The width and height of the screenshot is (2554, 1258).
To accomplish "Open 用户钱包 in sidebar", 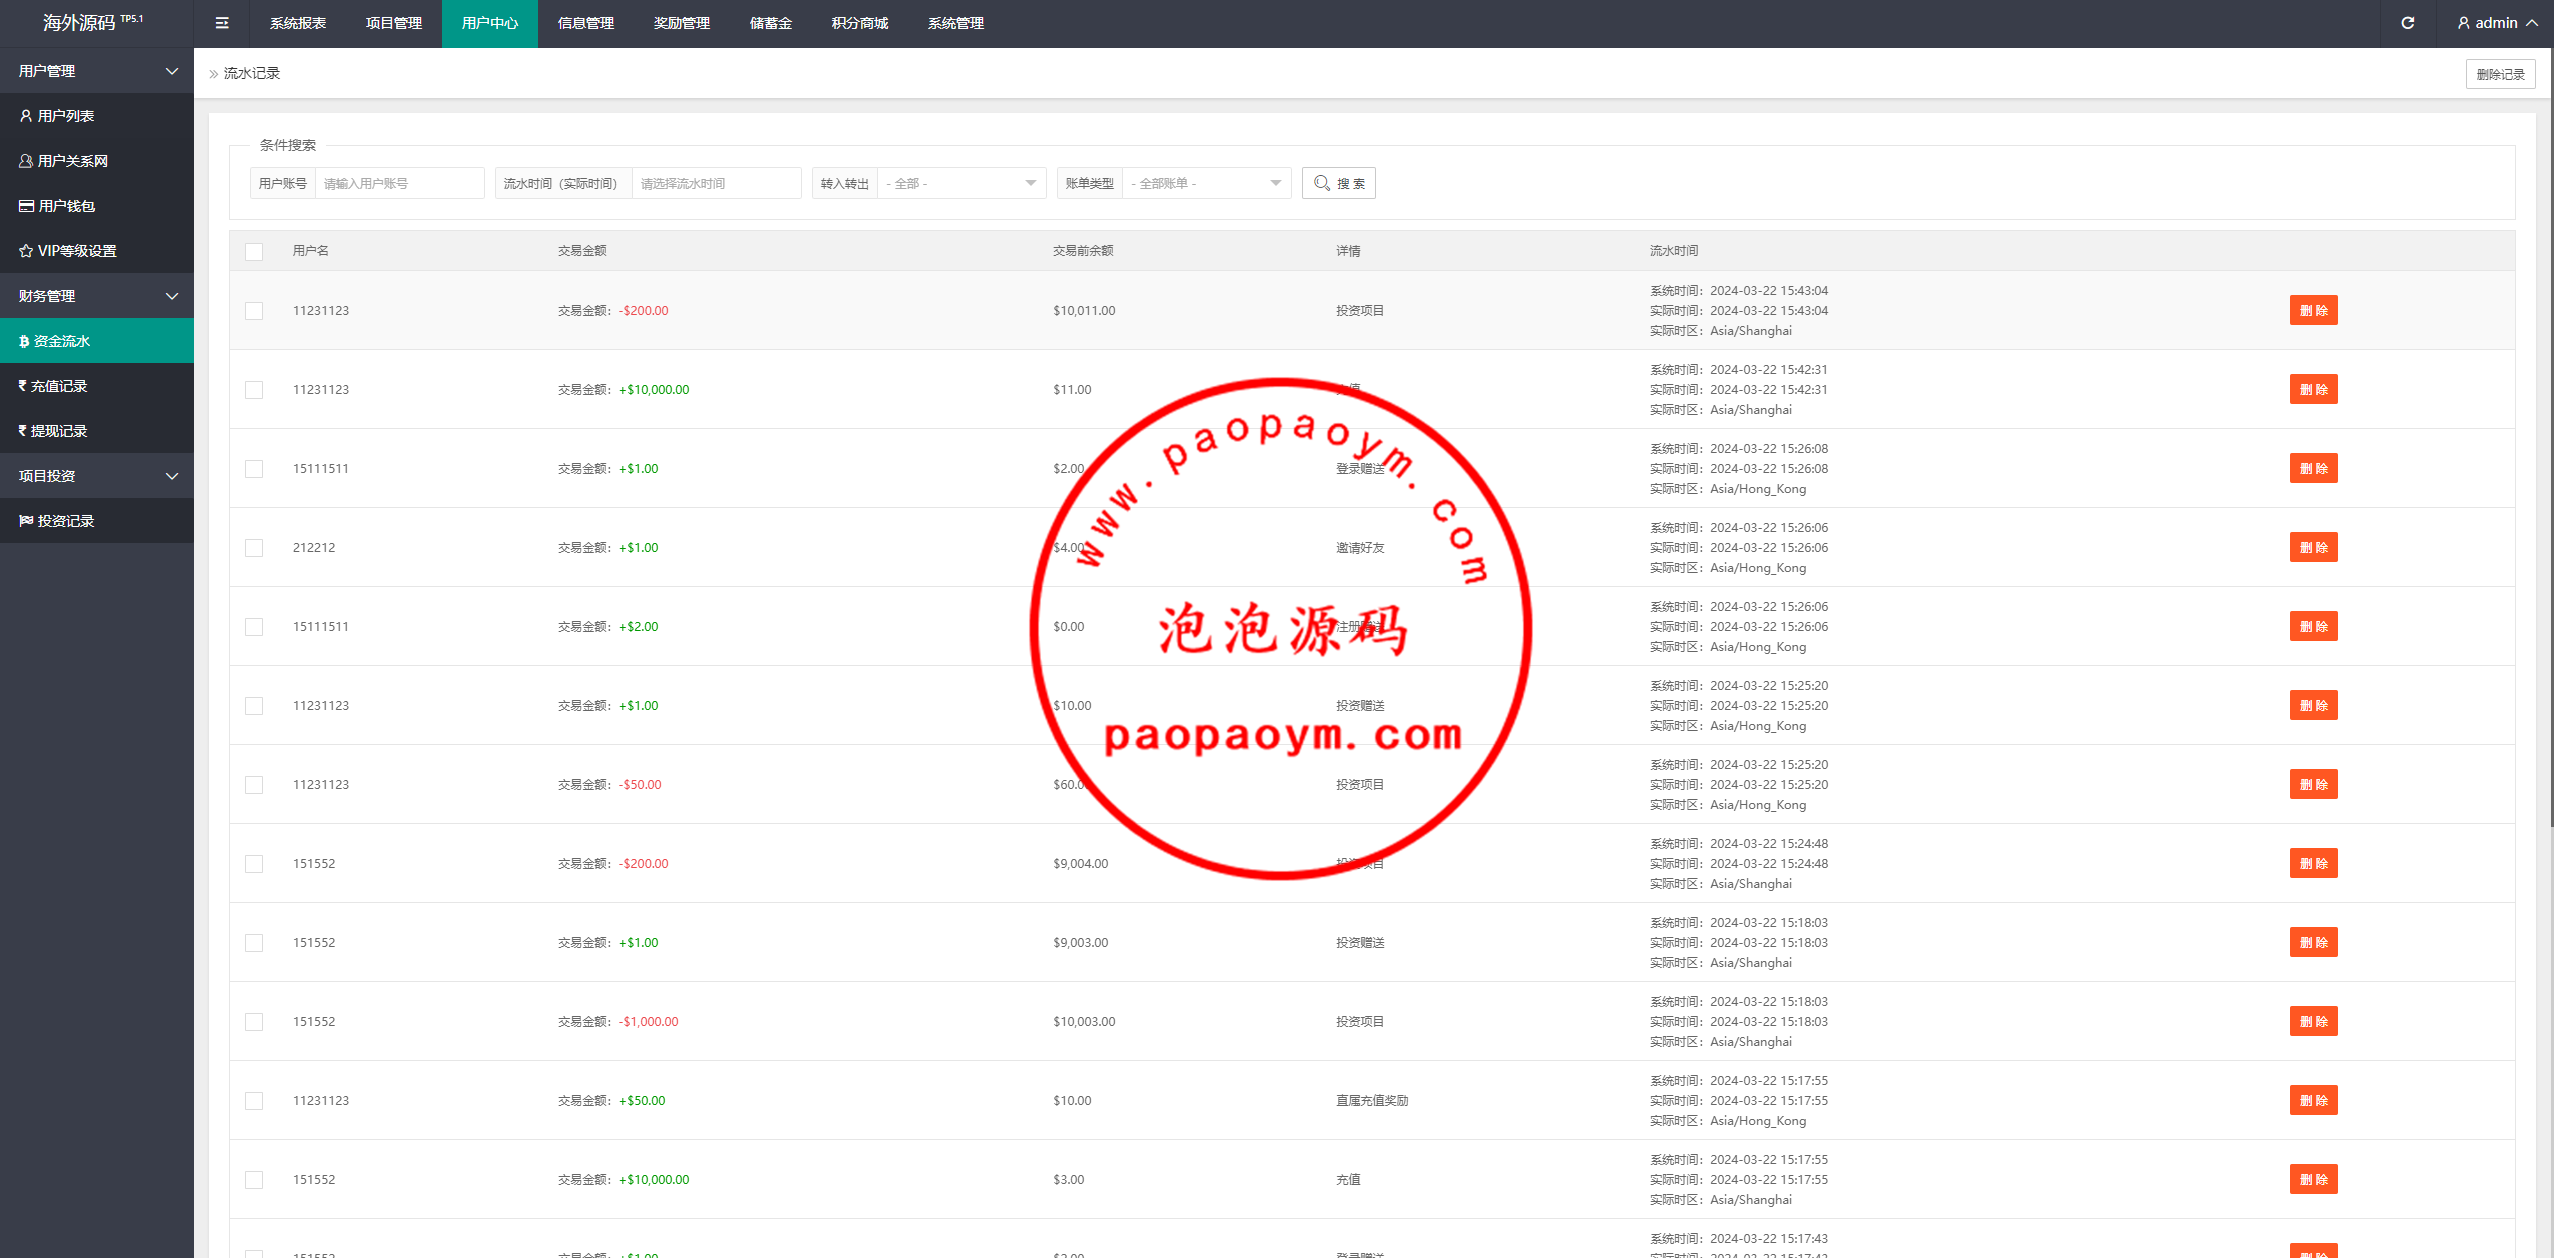I will click(x=97, y=206).
